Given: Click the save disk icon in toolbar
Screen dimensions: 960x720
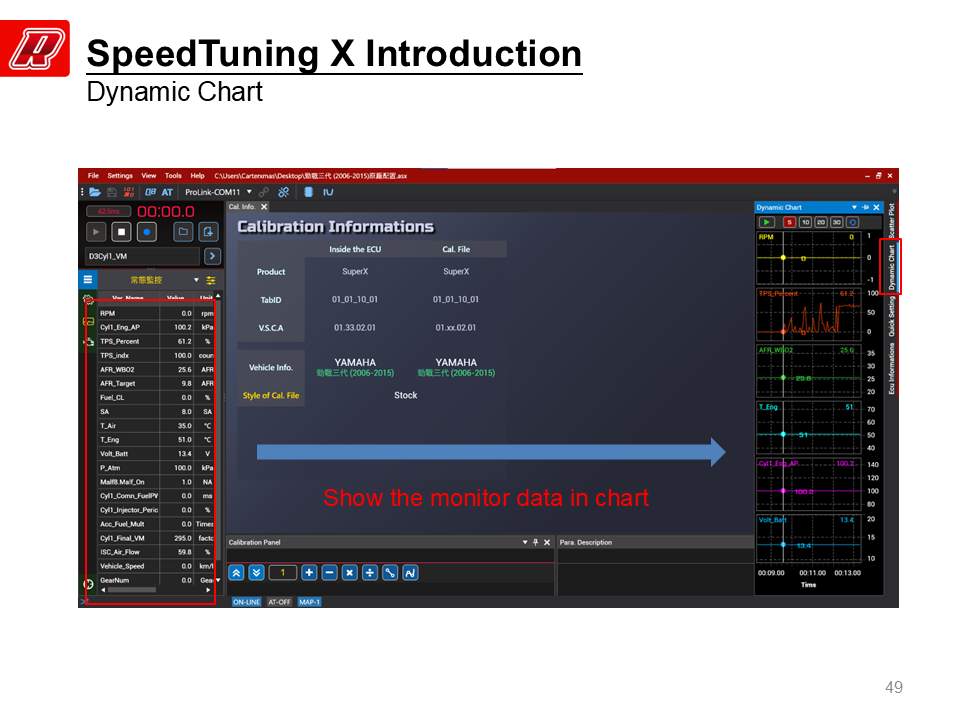Looking at the screenshot, I should pyautogui.click(x=111, y=192).
